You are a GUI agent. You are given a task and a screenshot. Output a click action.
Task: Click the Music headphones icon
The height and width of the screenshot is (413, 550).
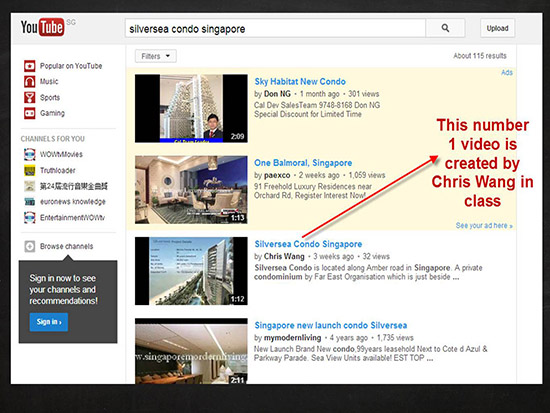point(29,81)
